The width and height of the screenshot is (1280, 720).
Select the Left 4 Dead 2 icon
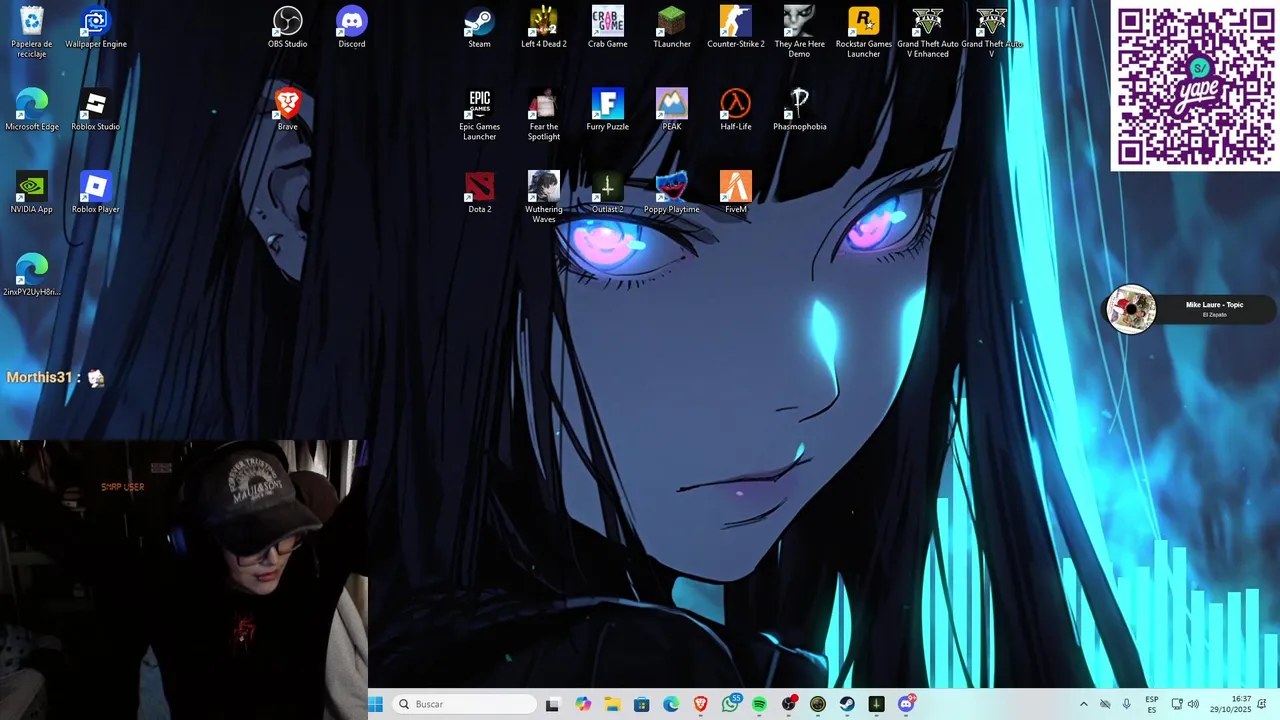pos(544,28)
